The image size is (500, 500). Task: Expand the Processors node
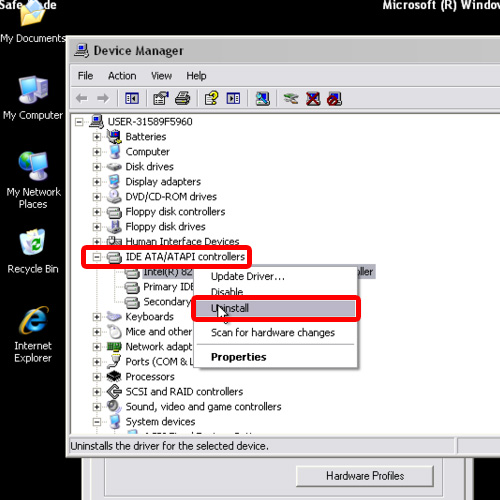97,377
